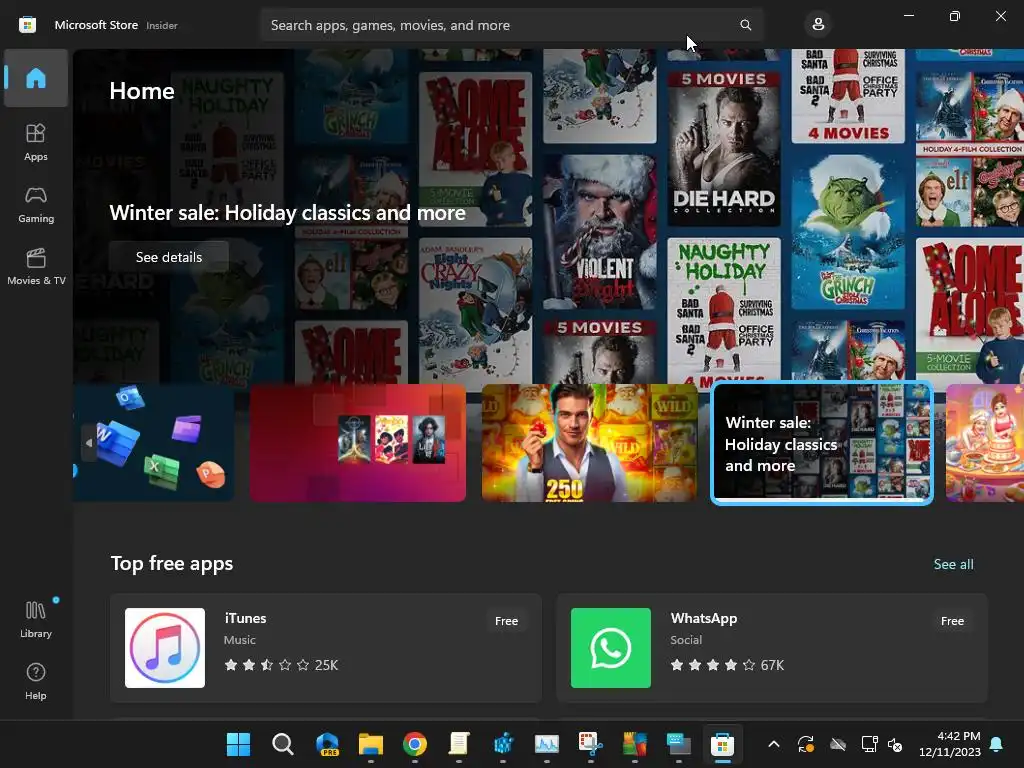
Task: Click the Violent Night movie poster
Action: (600, 232)
